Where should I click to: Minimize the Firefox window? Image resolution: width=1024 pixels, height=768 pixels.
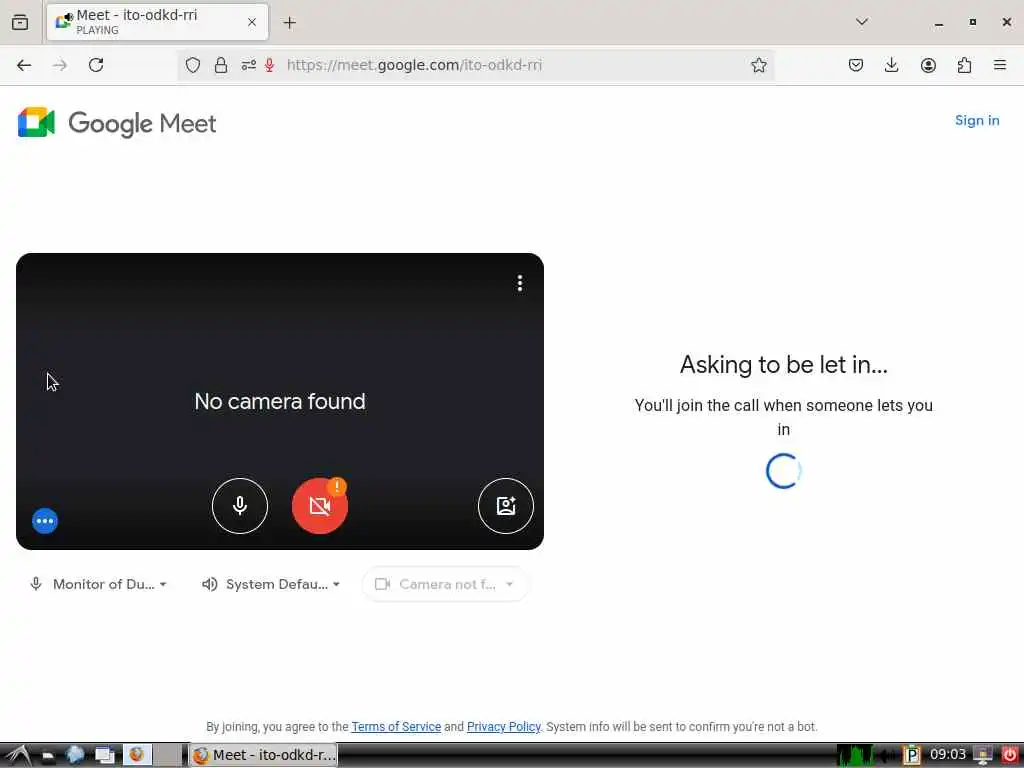coord(939,23)
